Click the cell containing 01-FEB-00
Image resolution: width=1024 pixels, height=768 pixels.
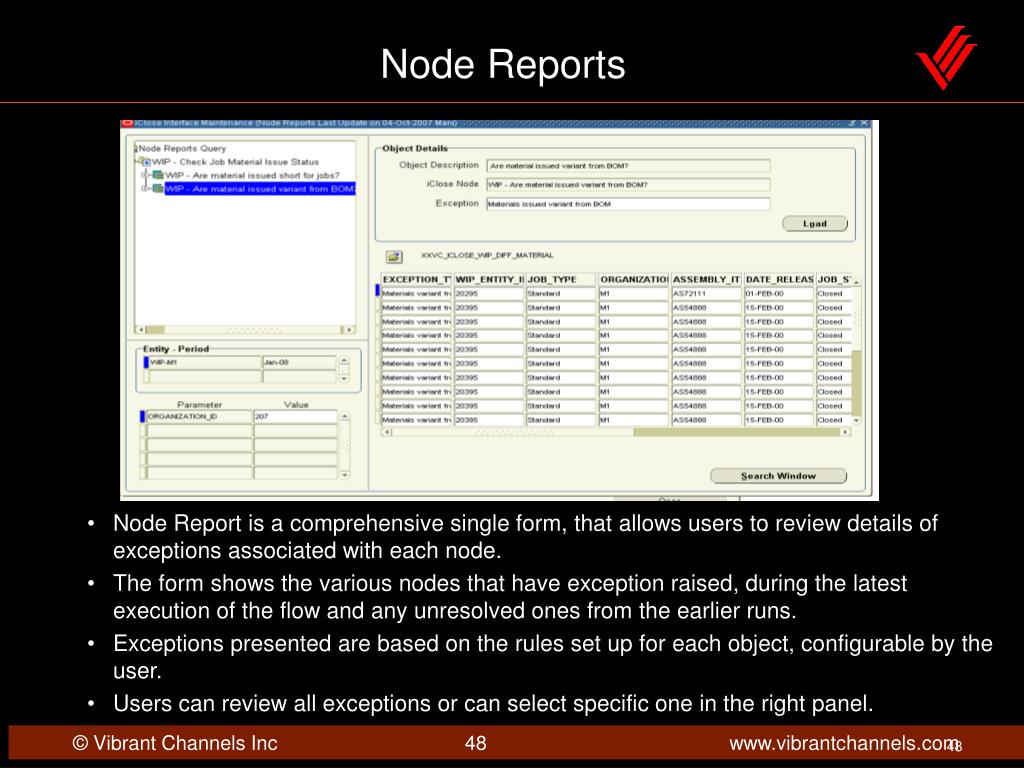click(779, 294)
